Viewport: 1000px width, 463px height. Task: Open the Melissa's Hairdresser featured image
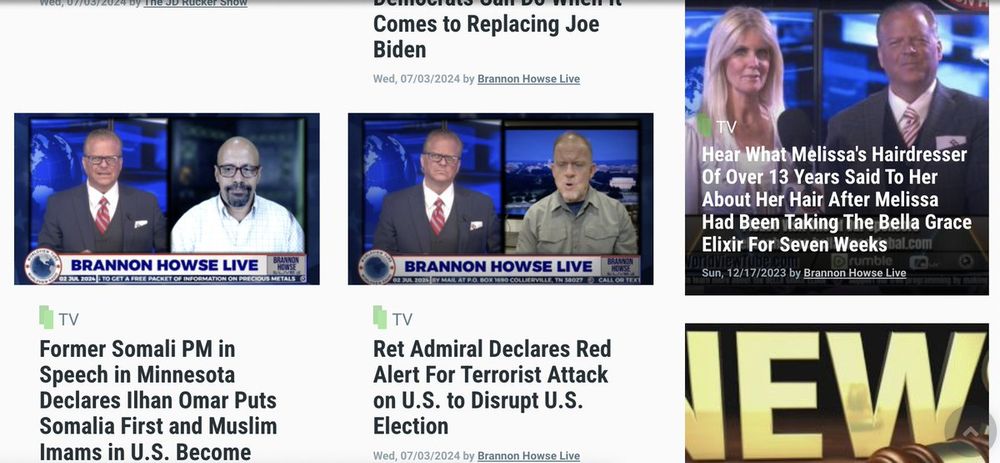point(837,147)
